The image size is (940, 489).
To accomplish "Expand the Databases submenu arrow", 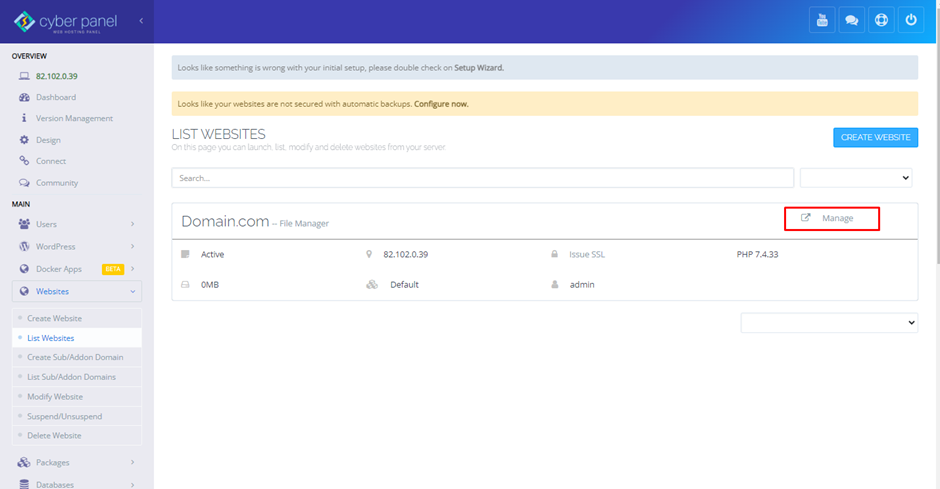I will point(132,484).
